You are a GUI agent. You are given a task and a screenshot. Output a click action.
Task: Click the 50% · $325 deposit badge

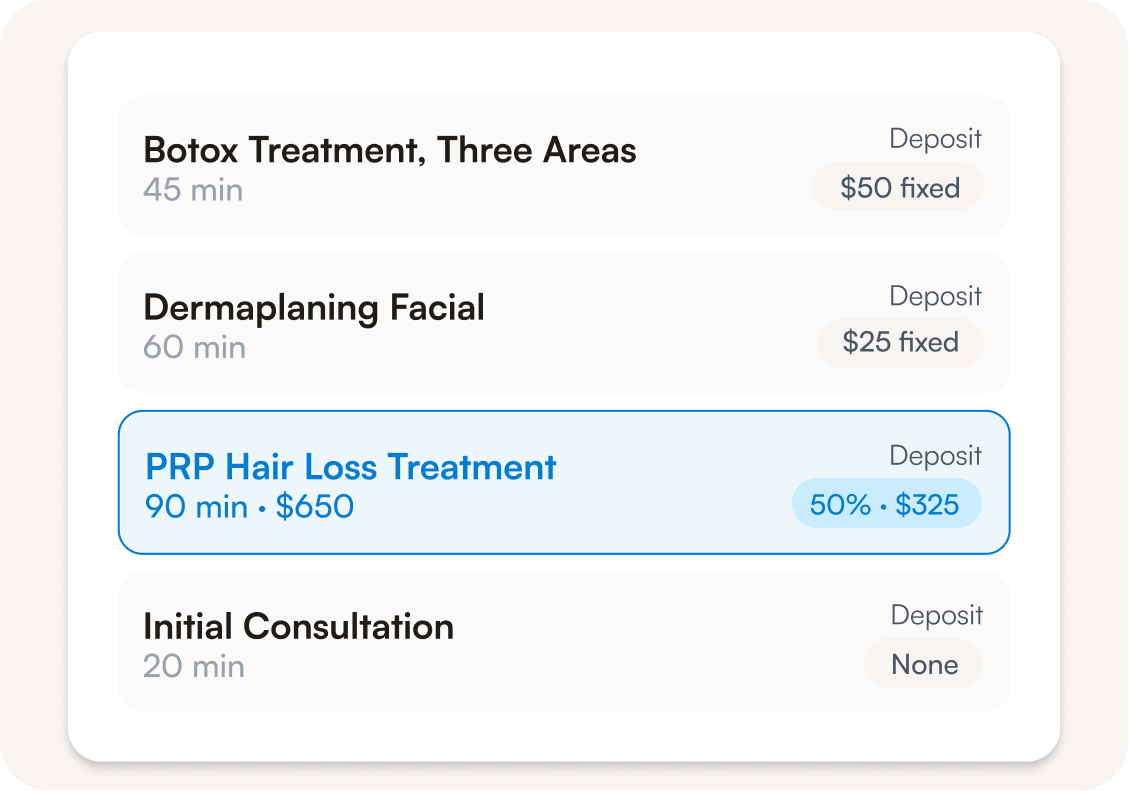886,504
